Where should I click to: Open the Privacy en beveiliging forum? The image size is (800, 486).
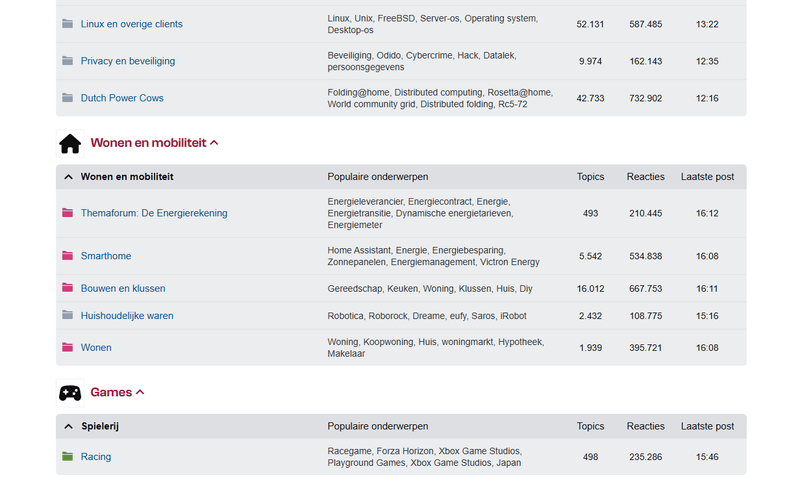tap(128, 61)
